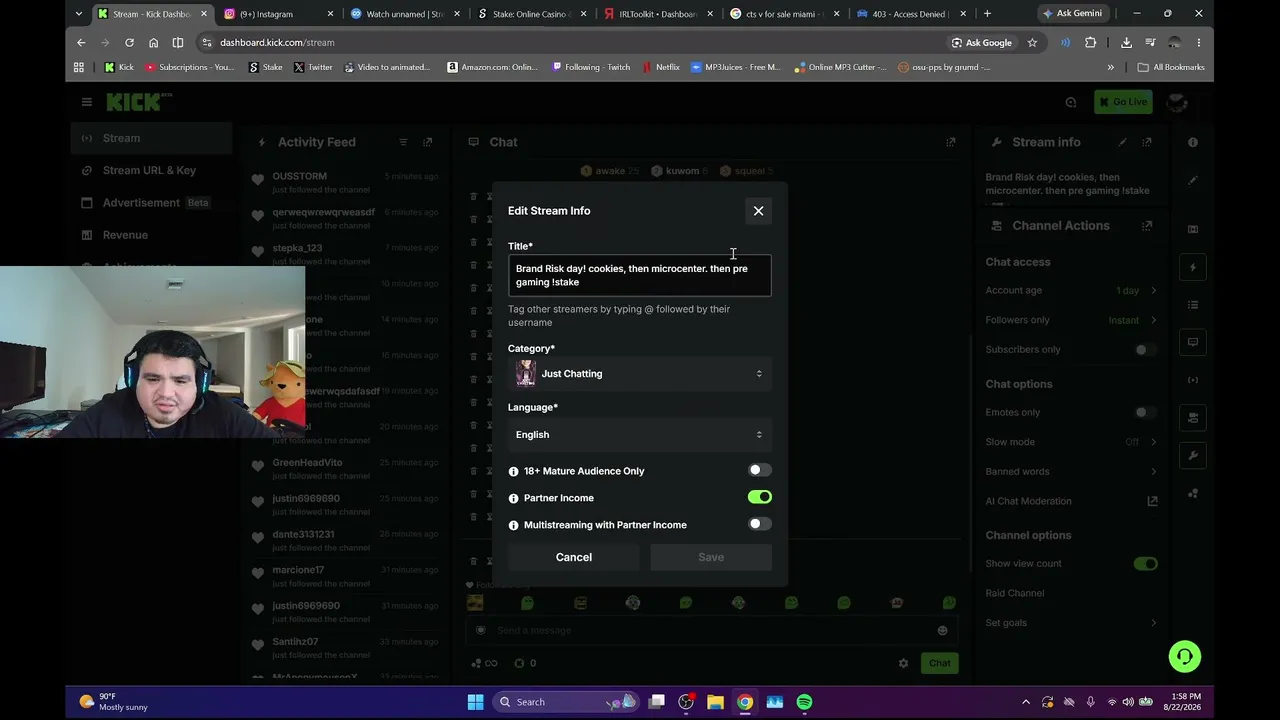The image size is (1280, 720).
Task: Open the Activity Feed filter icon
Action: (x=403, y=142)
